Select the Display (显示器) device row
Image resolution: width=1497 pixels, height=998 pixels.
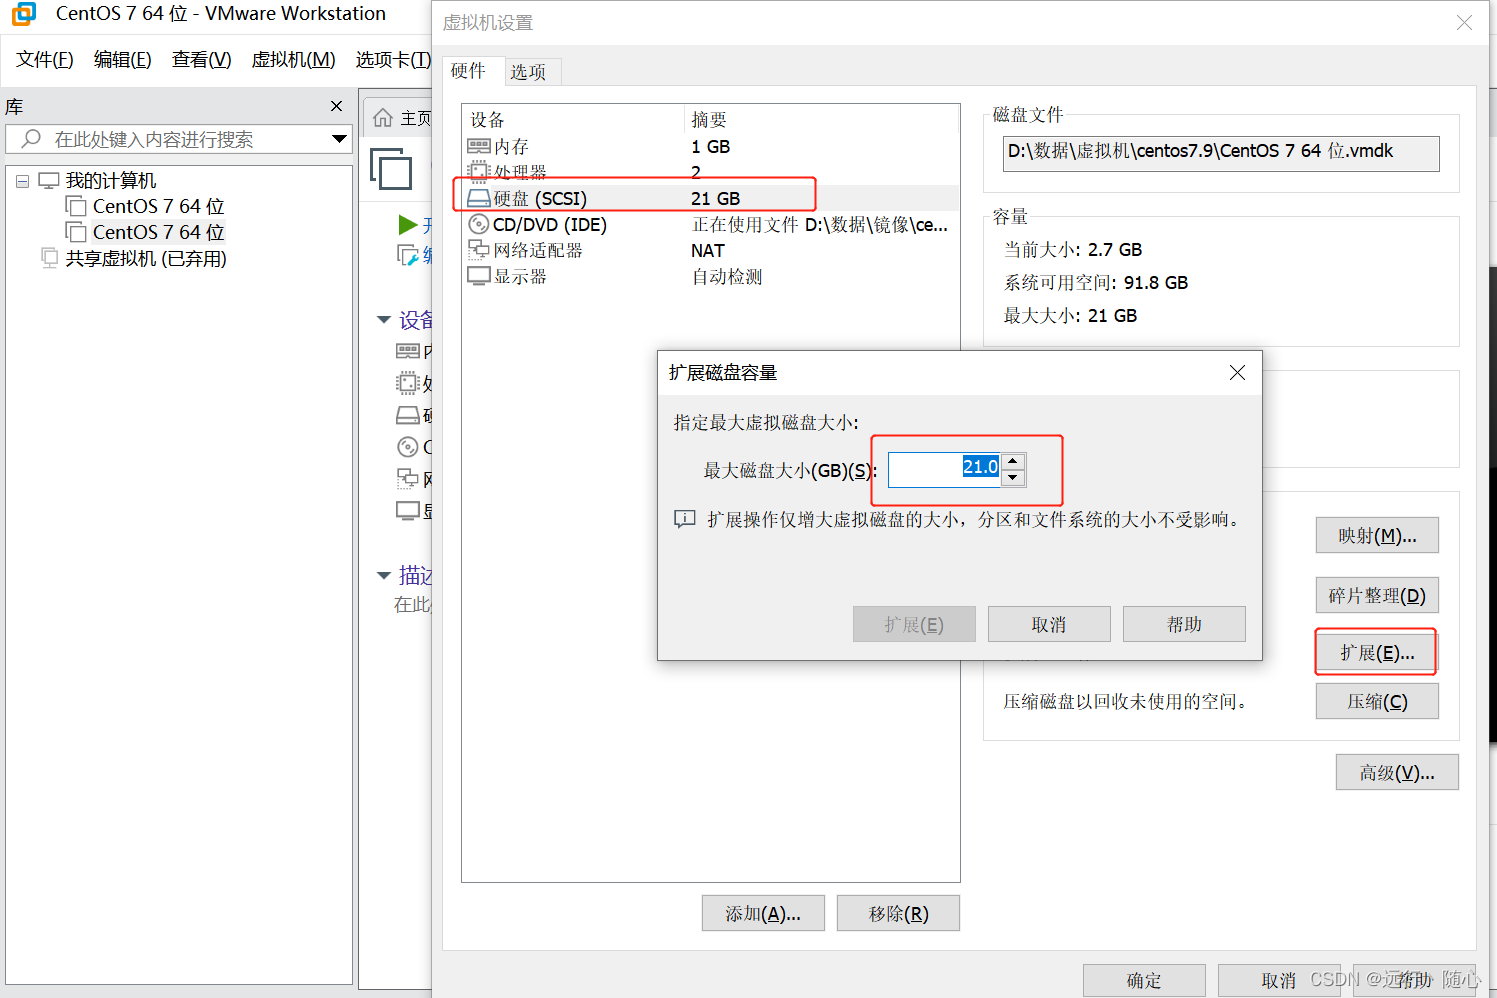(x=710, y=276)
